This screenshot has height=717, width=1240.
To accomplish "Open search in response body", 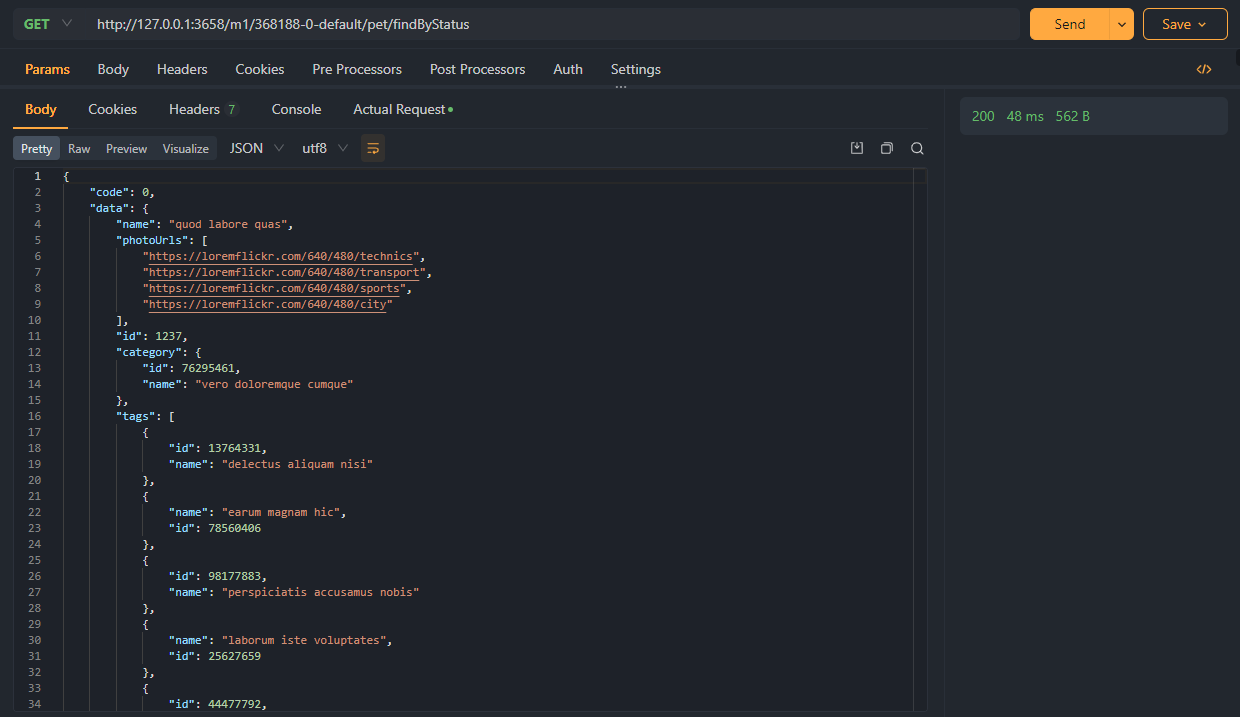I will coord(917,148).
